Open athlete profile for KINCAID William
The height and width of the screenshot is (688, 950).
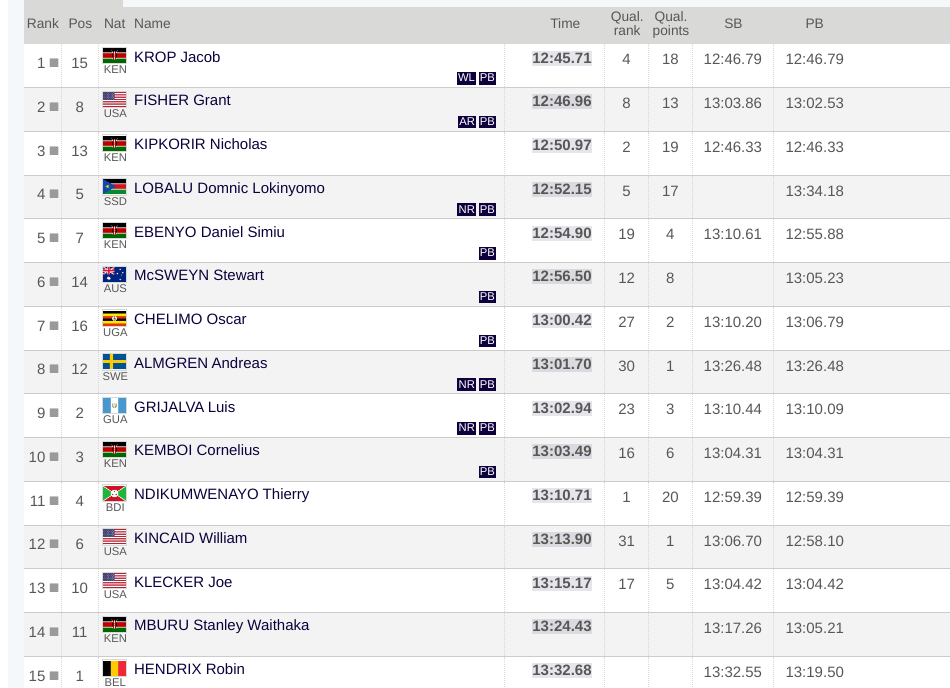tap(190, 538)
